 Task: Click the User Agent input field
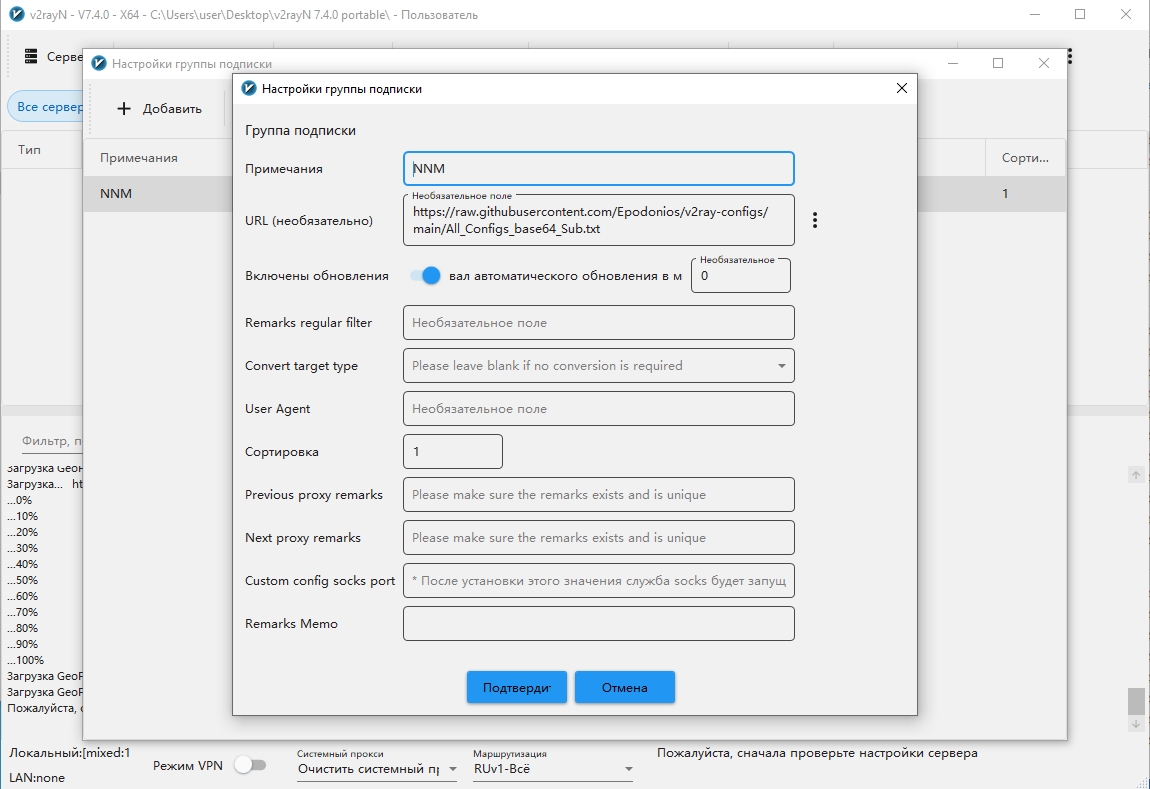pos(598,408)
